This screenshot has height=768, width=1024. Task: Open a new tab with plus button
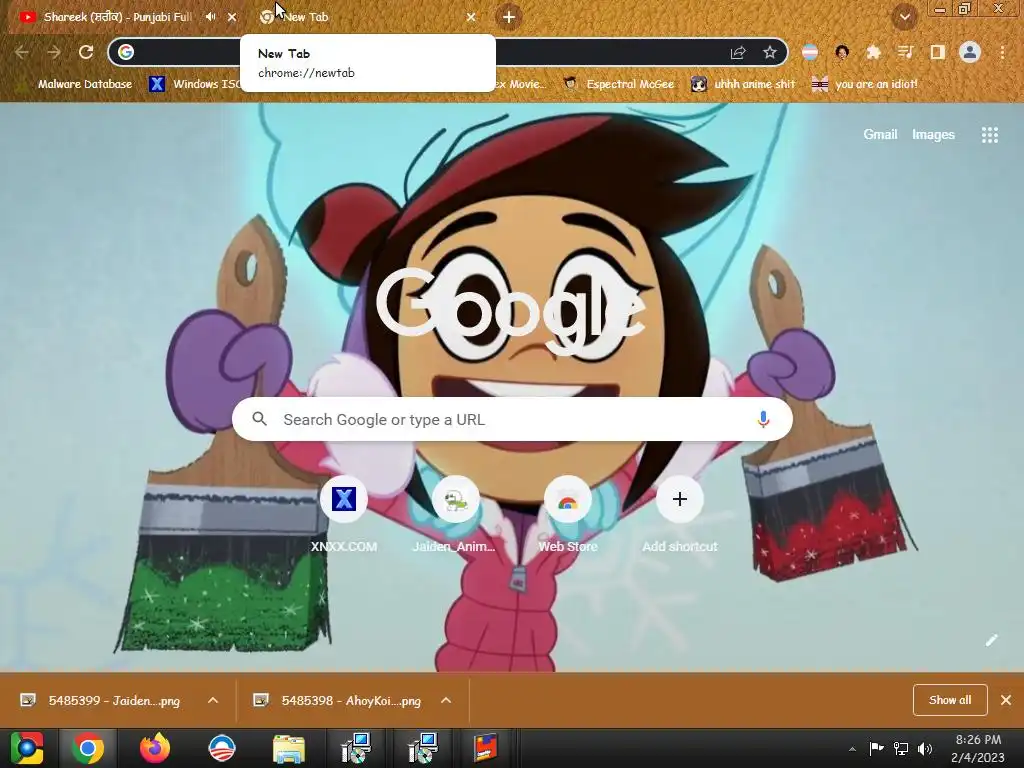click(x=509, y=17)
